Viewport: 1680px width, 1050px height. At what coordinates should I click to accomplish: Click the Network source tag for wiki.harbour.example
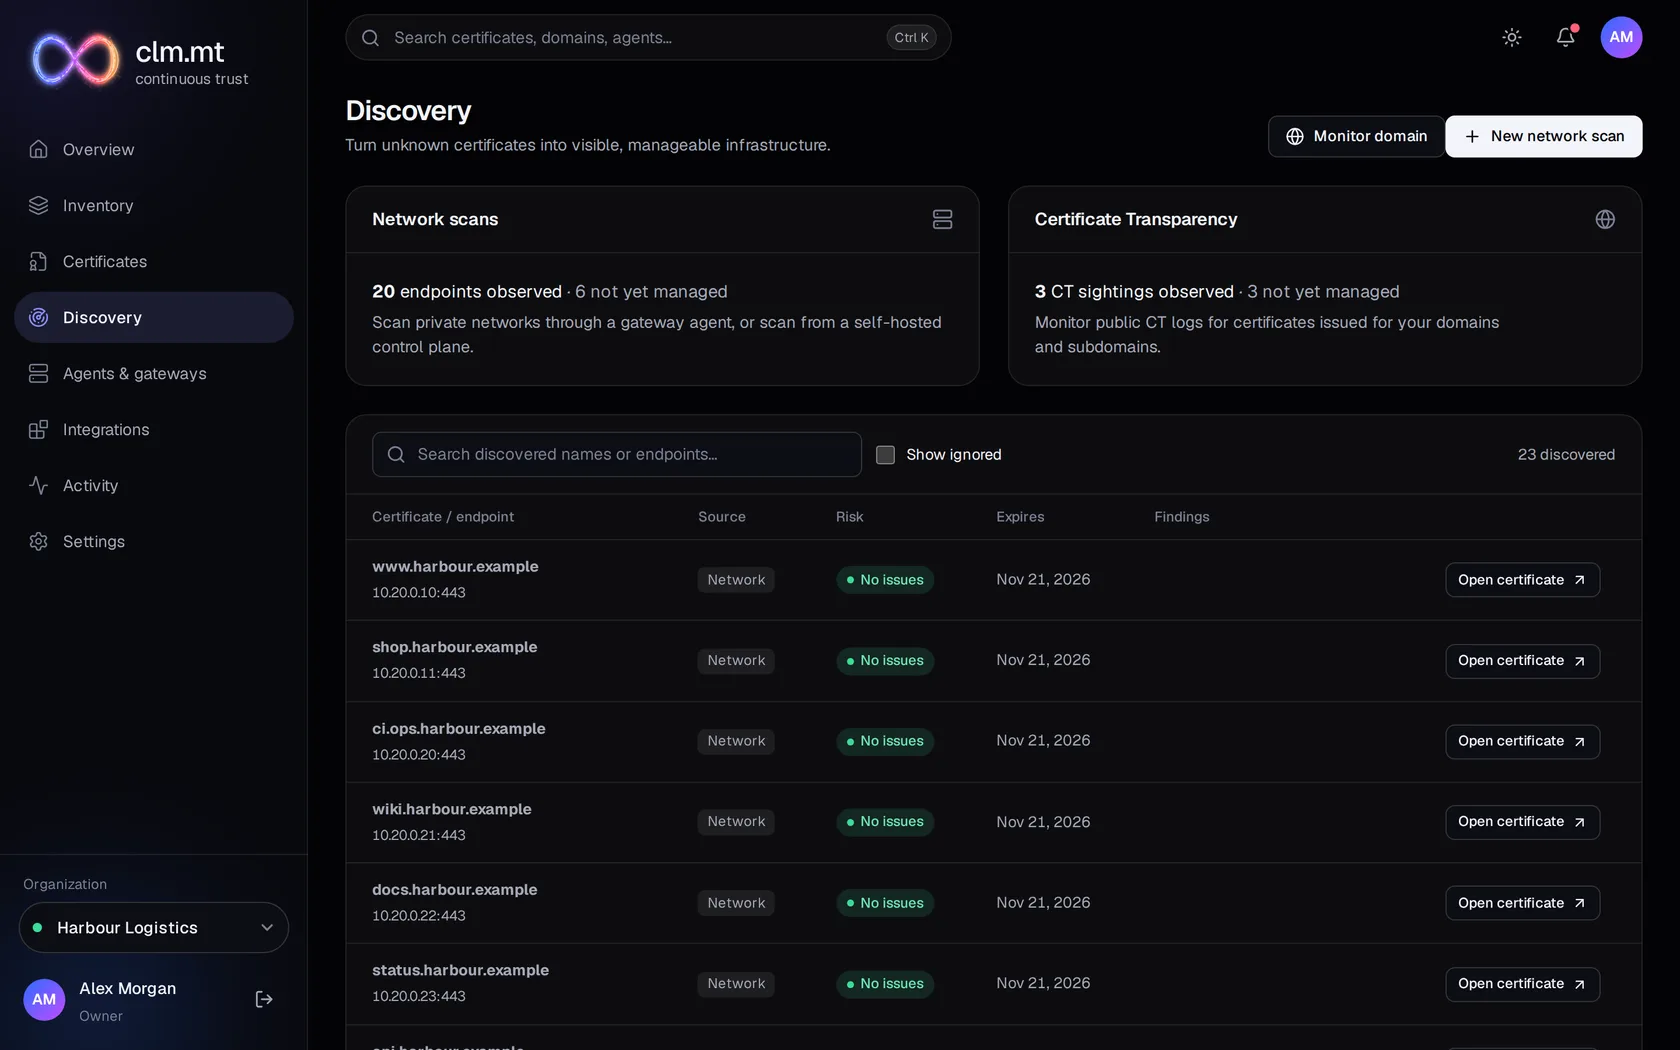(736, 822)
